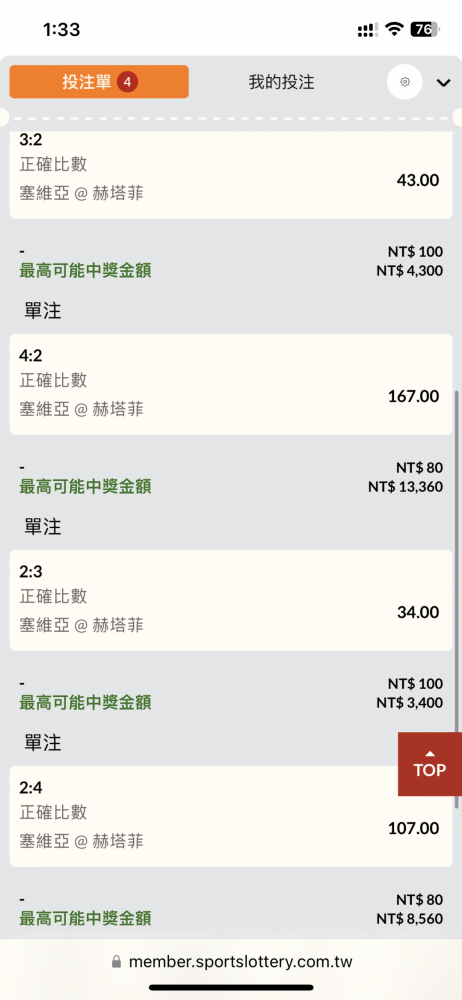Tap the Wi-Fi status icon
This screenshot has height=1000, width=462.
[395, 29]
